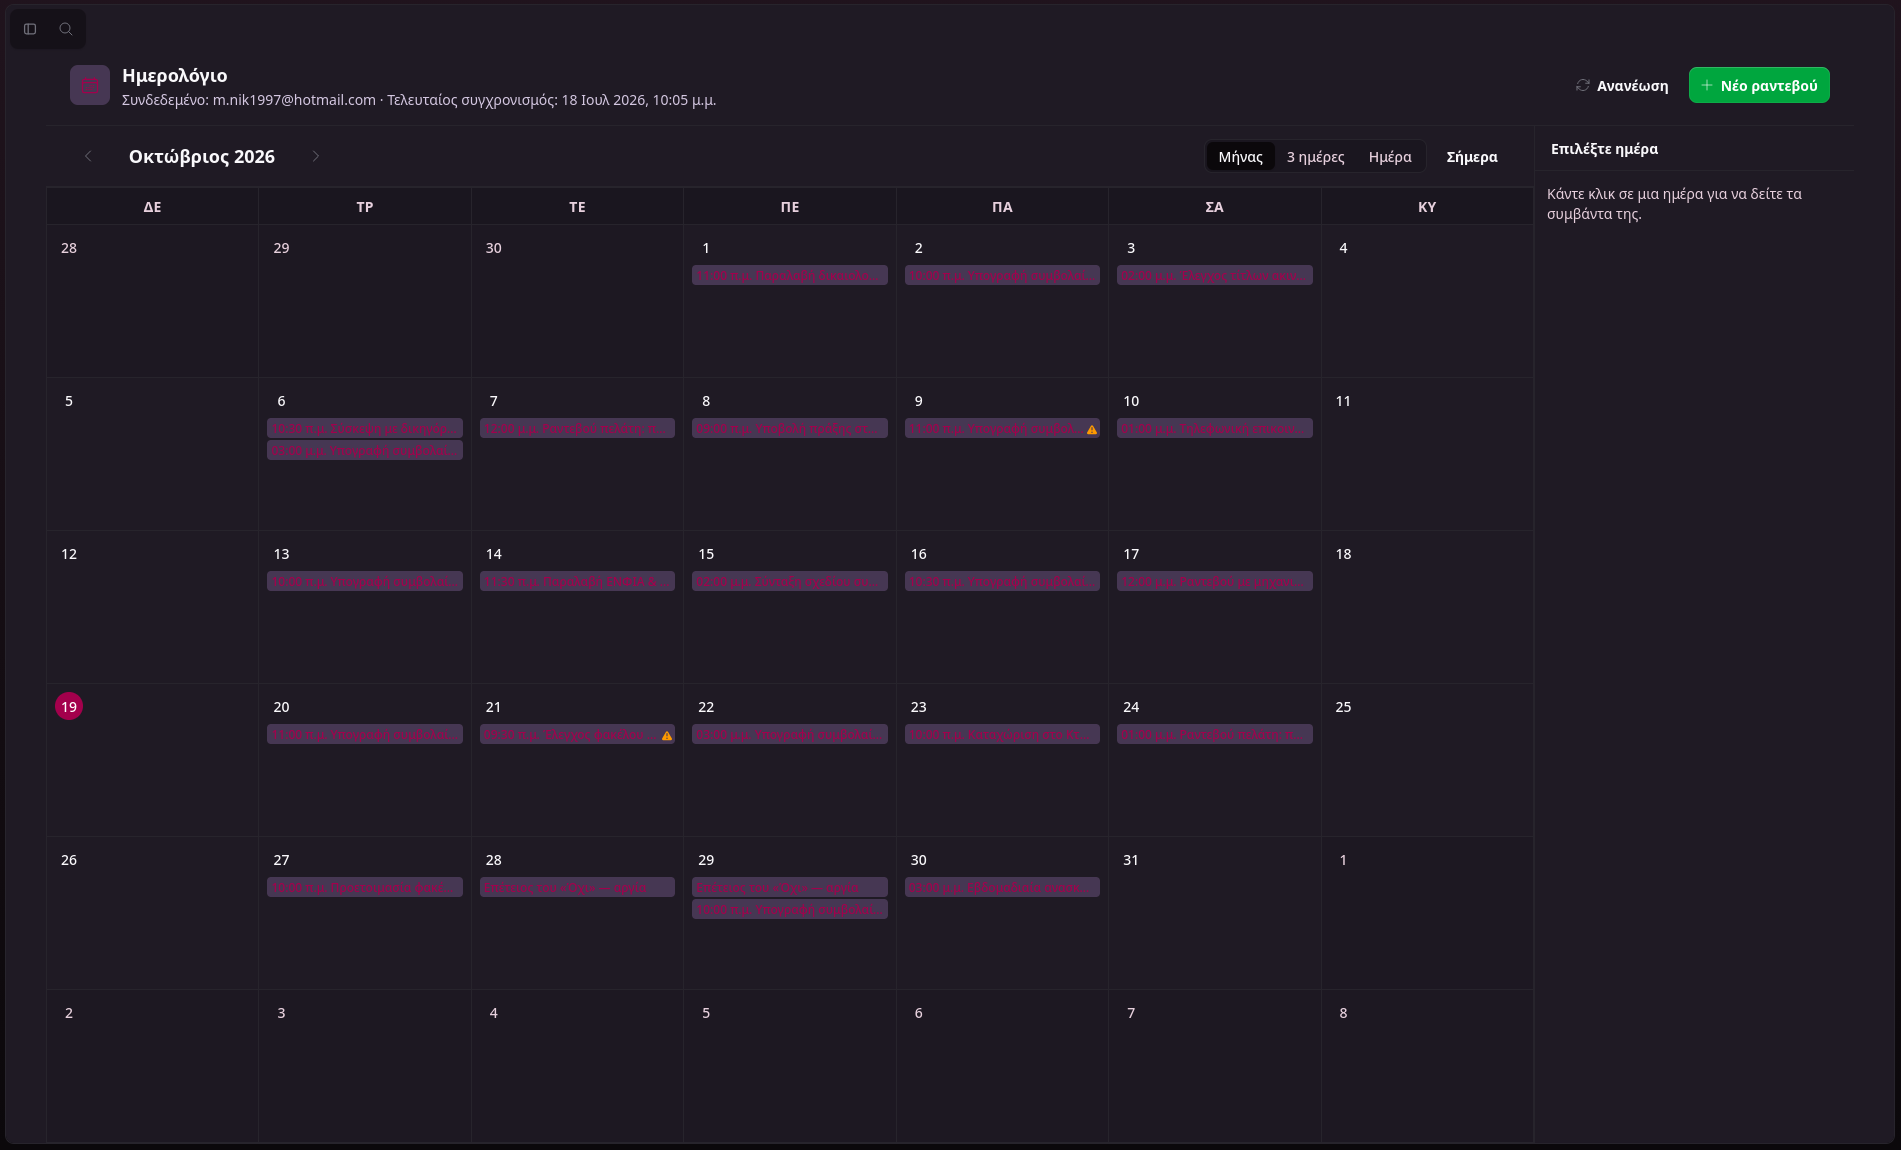Open the 01:00 μ.μ. Ραντεβού πελάτη event on October 24
Screen dimensions: 1901x1150
pyautogui.click(x=1215, y=734)
